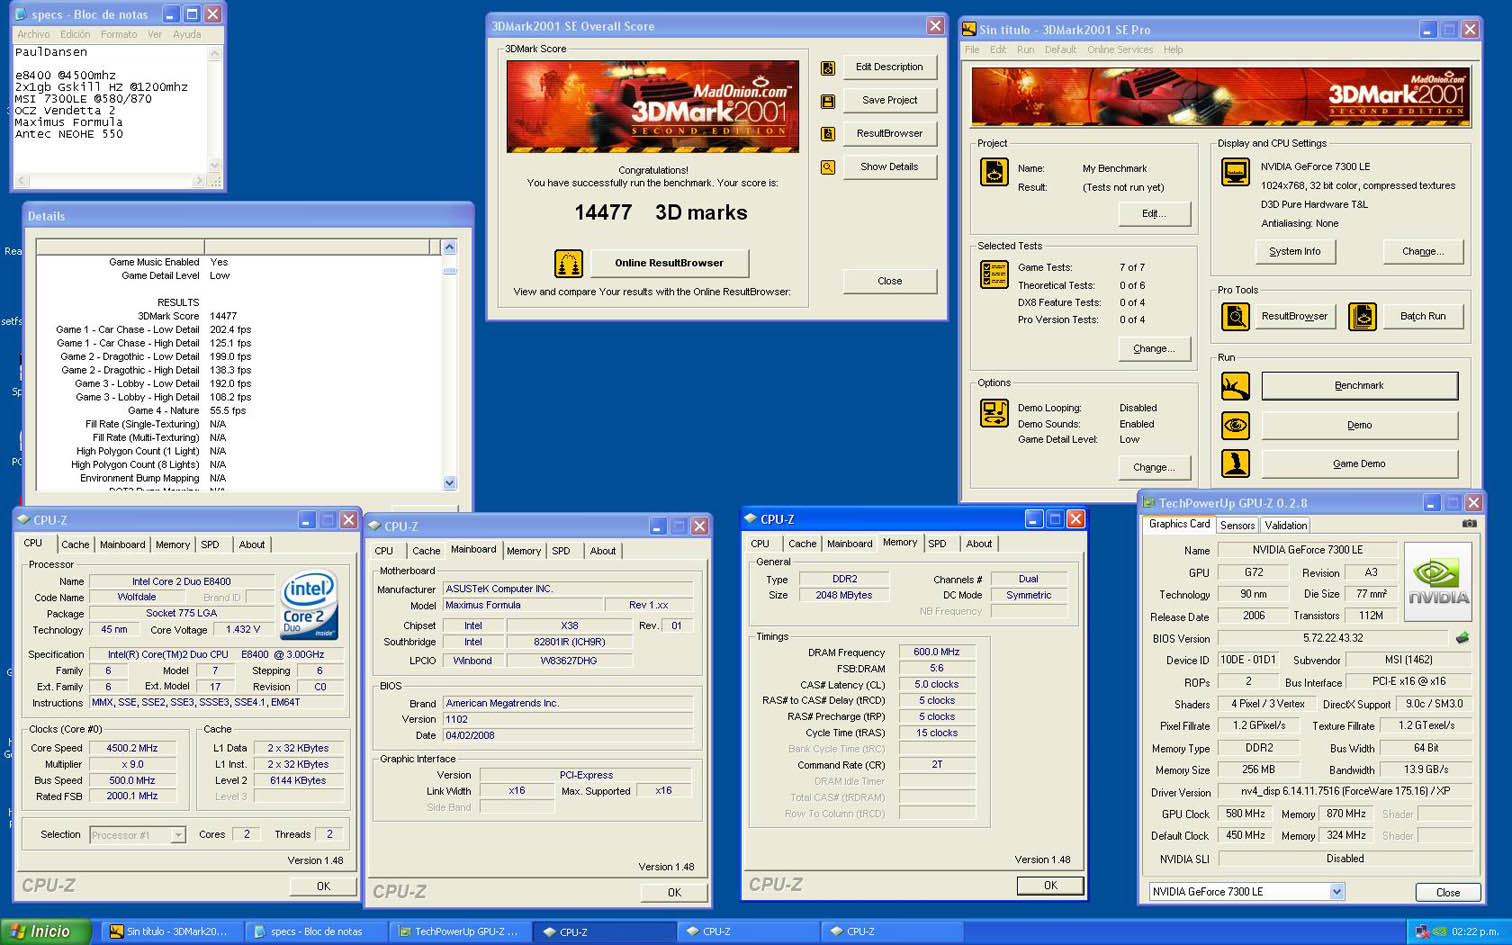Viewport: 1512px width, 945px height.
Task: Click the Batch Run button
Action: point(1422,316)
